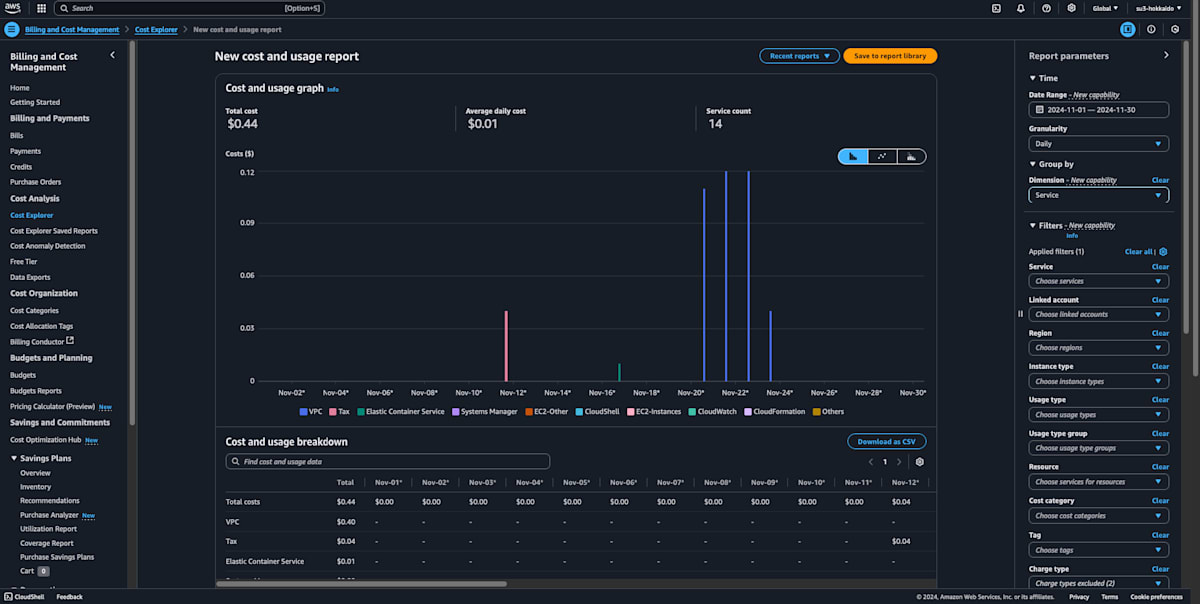Toggle the CloudWatch legend series
The width and height of the screenshot is (1200, 604).
[713, 411]
